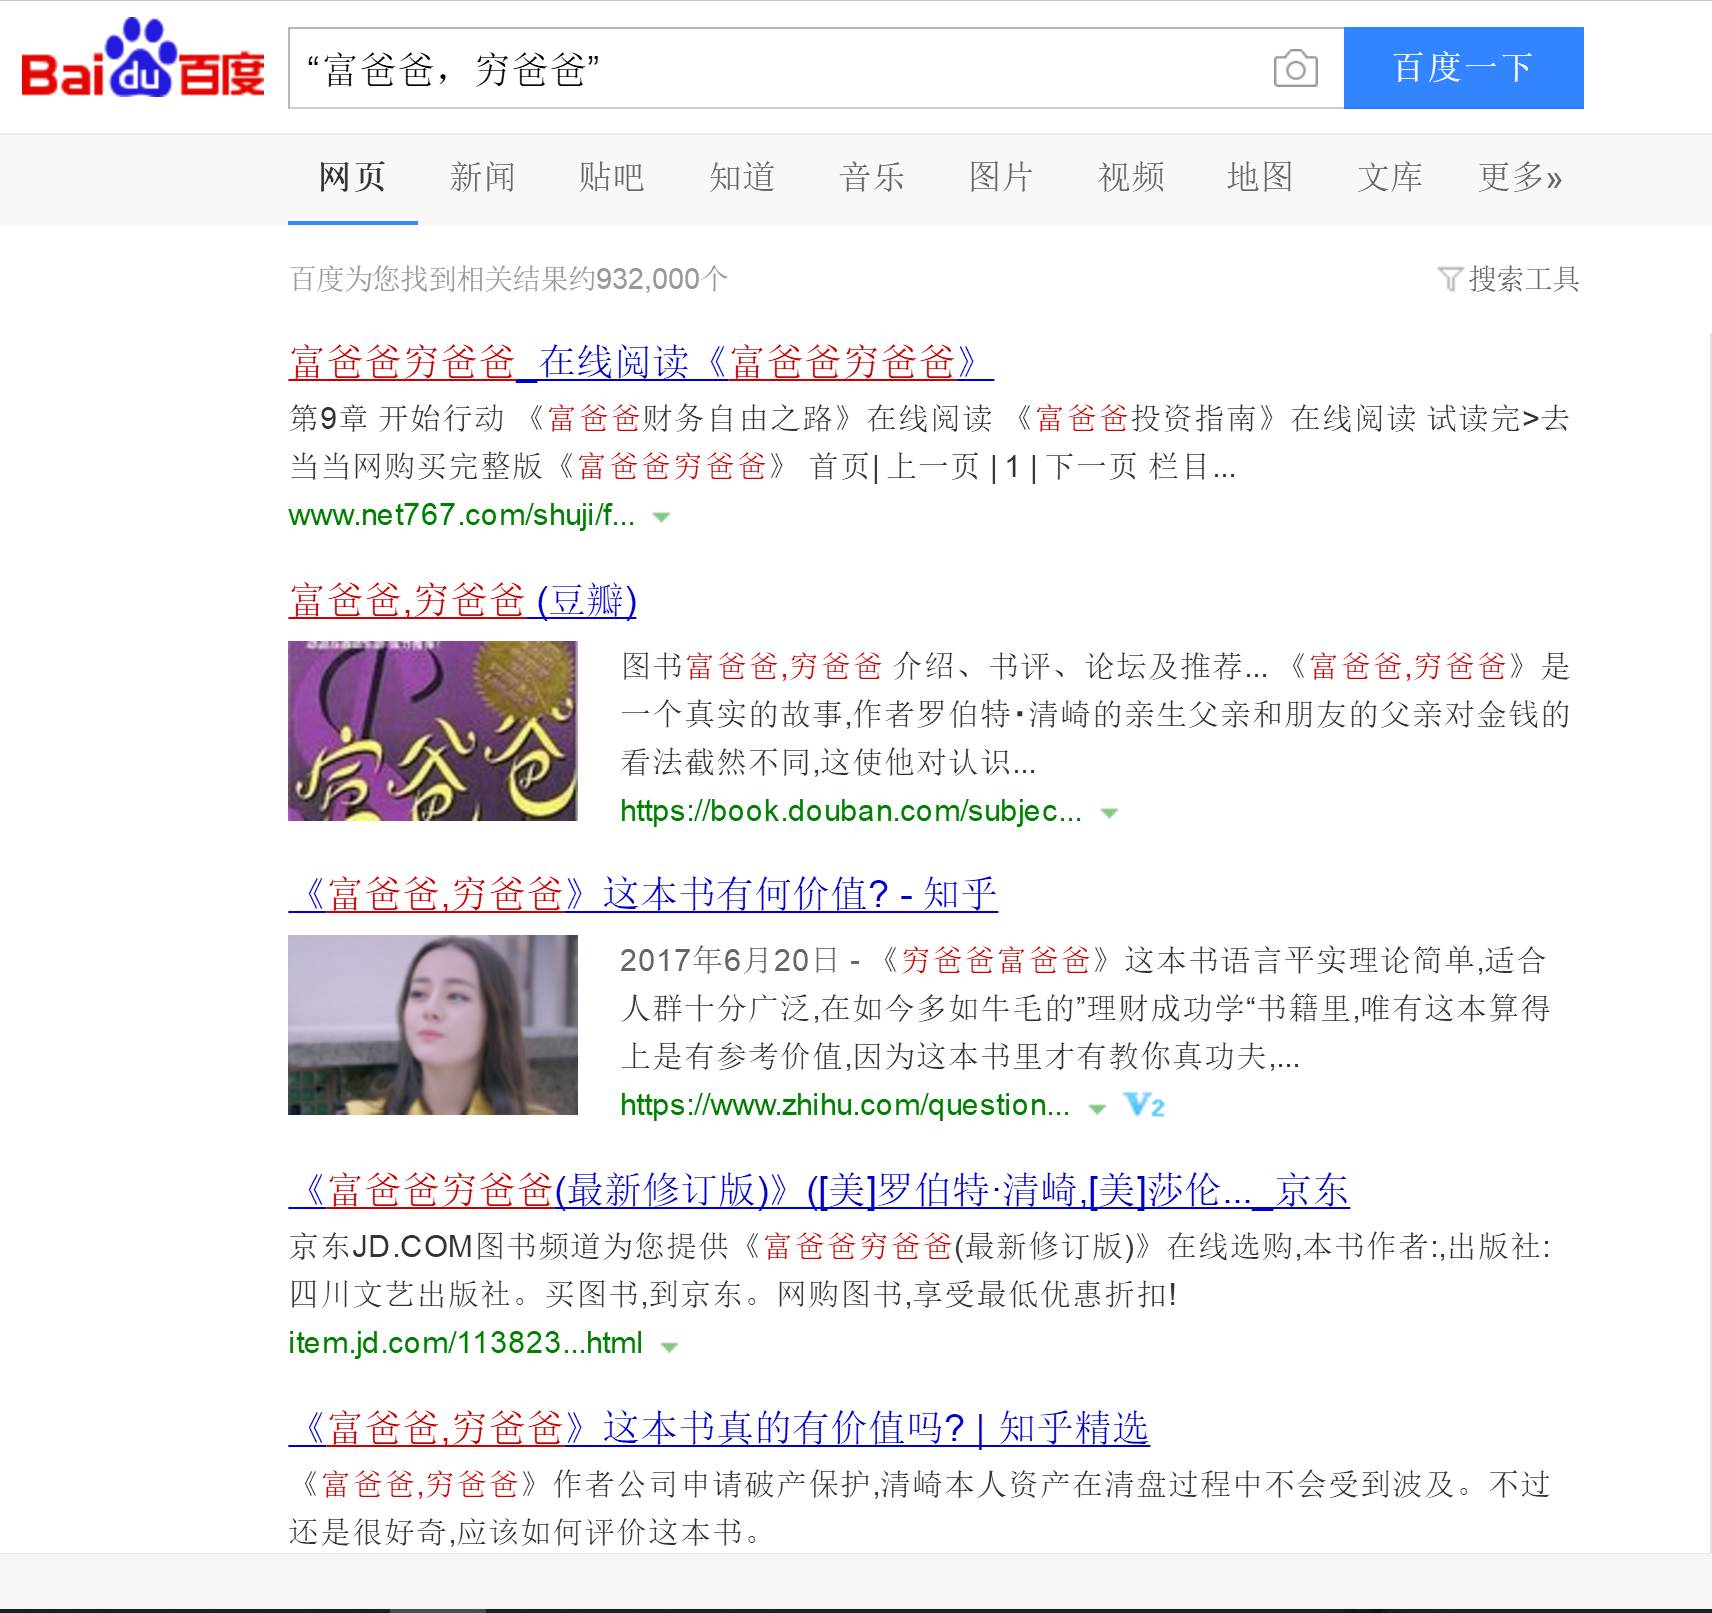Click the 搜索工具 filter icon
Viewport: 1712px width, 1613px height.
1449,279
